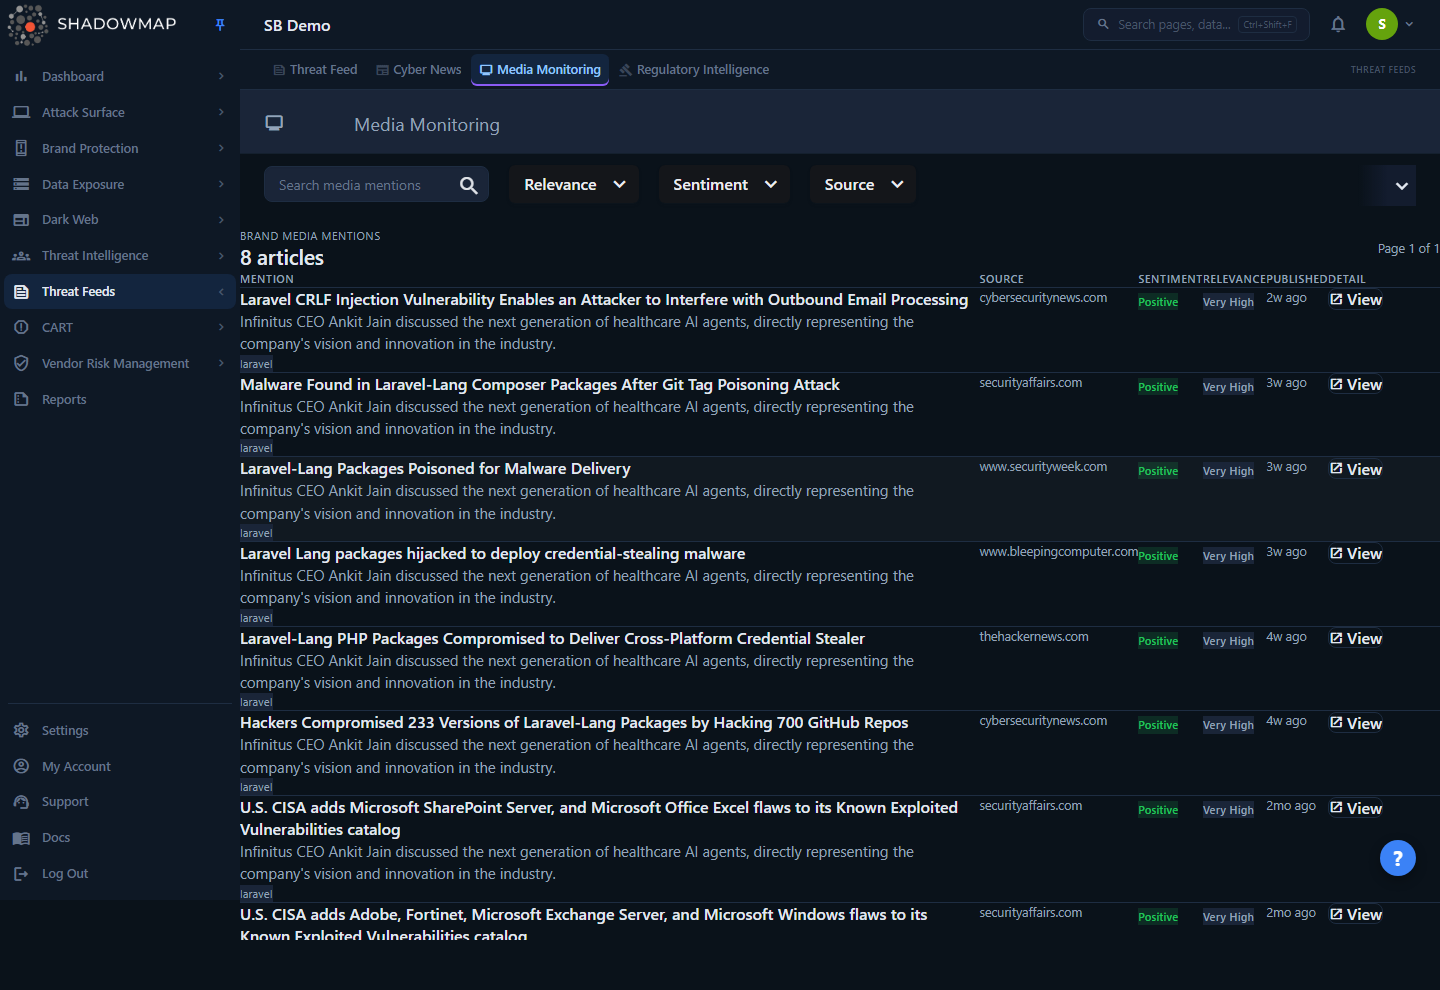Screen dimensions: 1440x990
Task: Click the Threat Feeds sidebar icon
Action: tap(21, 292)
